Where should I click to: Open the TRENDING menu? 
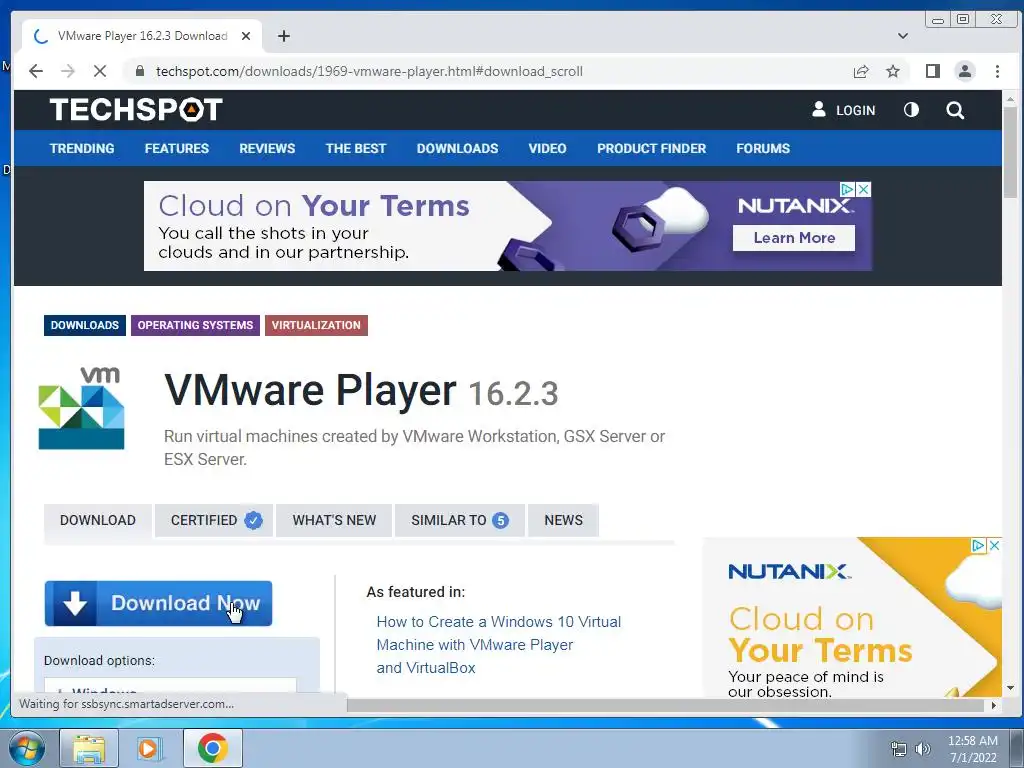coord(82,148)
